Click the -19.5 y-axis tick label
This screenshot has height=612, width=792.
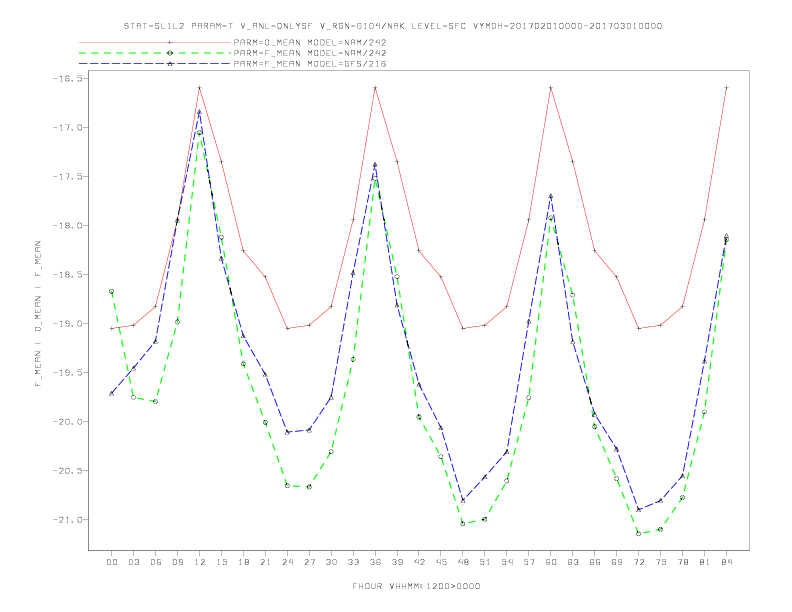(x=67, y=372)
